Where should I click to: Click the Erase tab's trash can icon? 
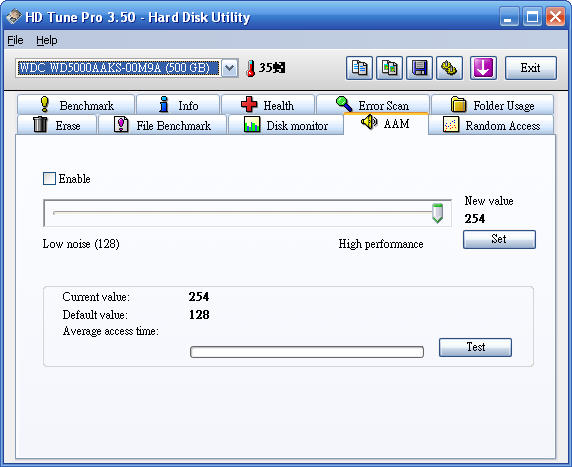click(x=40, y=124)
